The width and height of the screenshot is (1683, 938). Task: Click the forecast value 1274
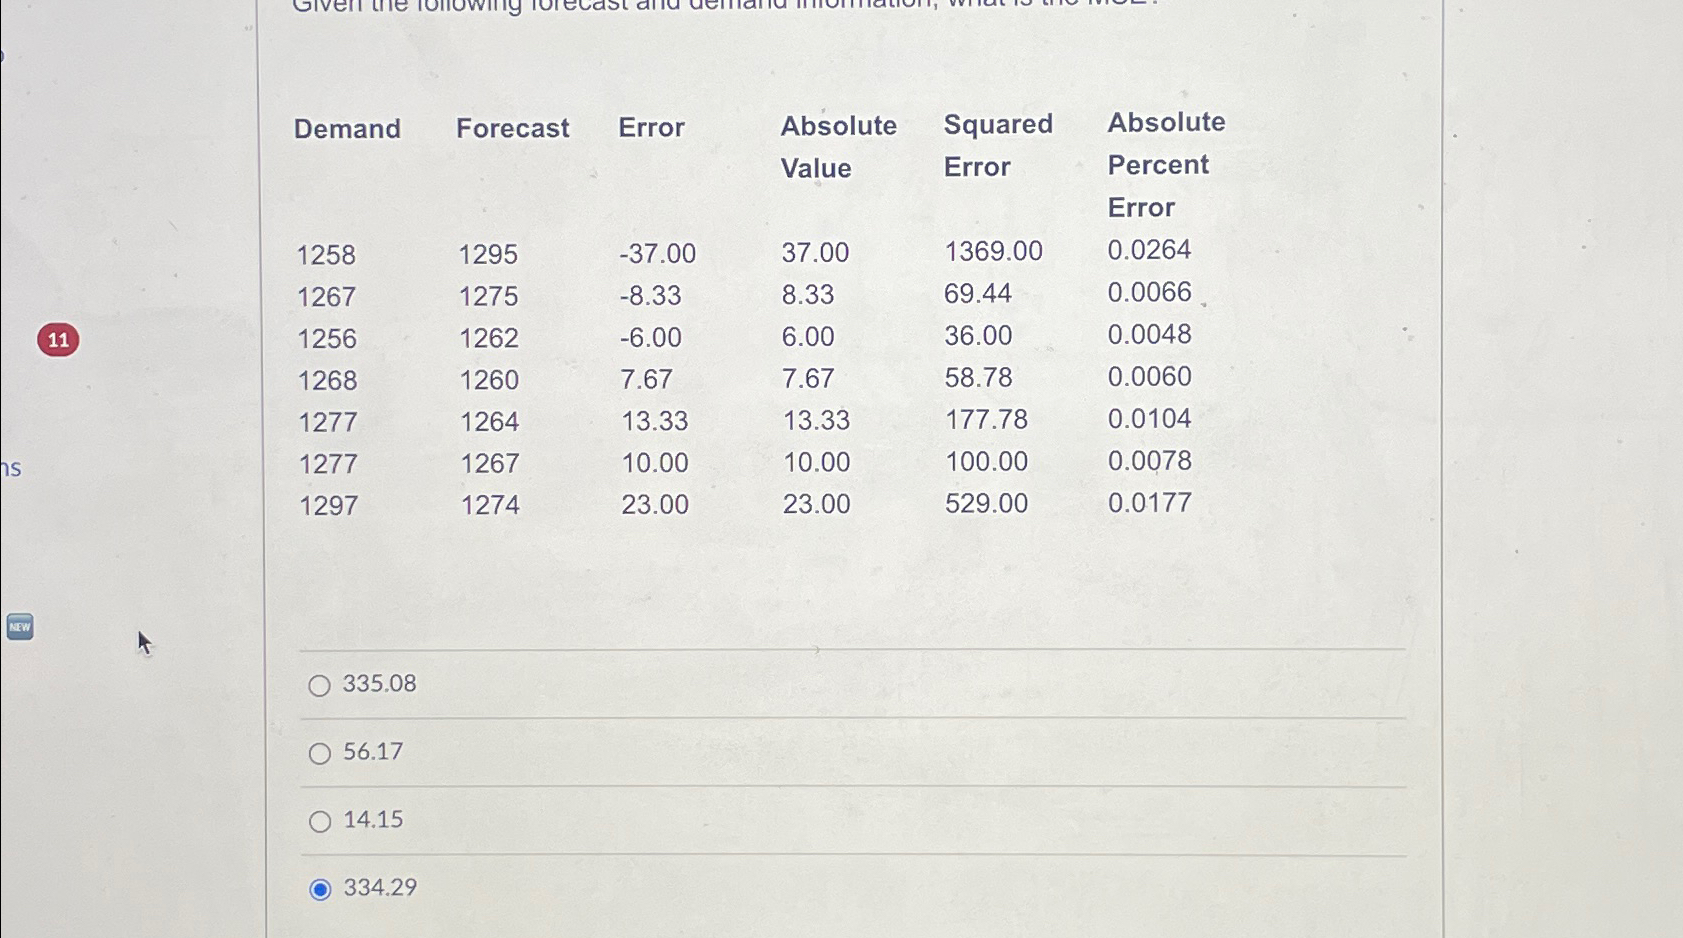[x=489, y=504]
